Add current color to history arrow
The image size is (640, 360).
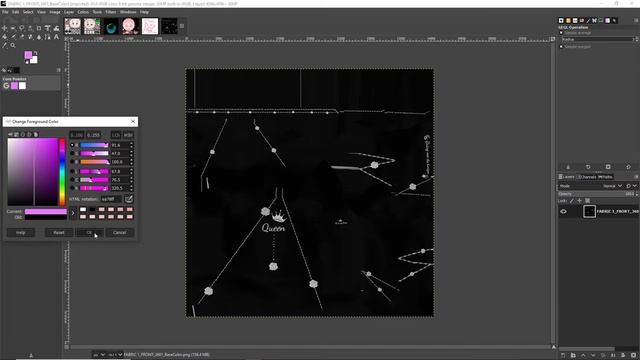point(73,213)
